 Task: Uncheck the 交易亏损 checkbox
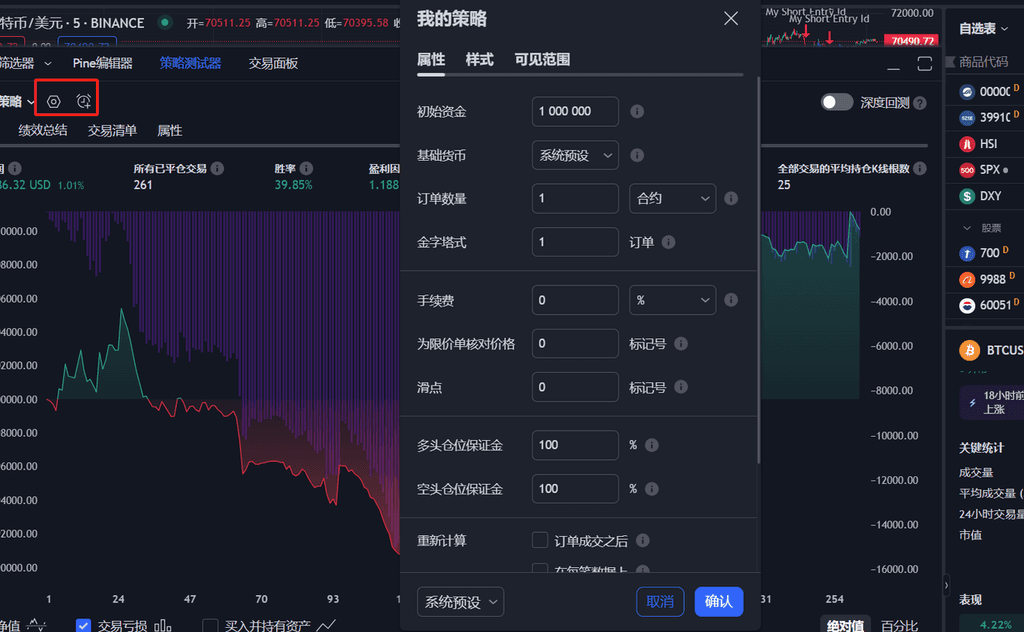(84, 625)
